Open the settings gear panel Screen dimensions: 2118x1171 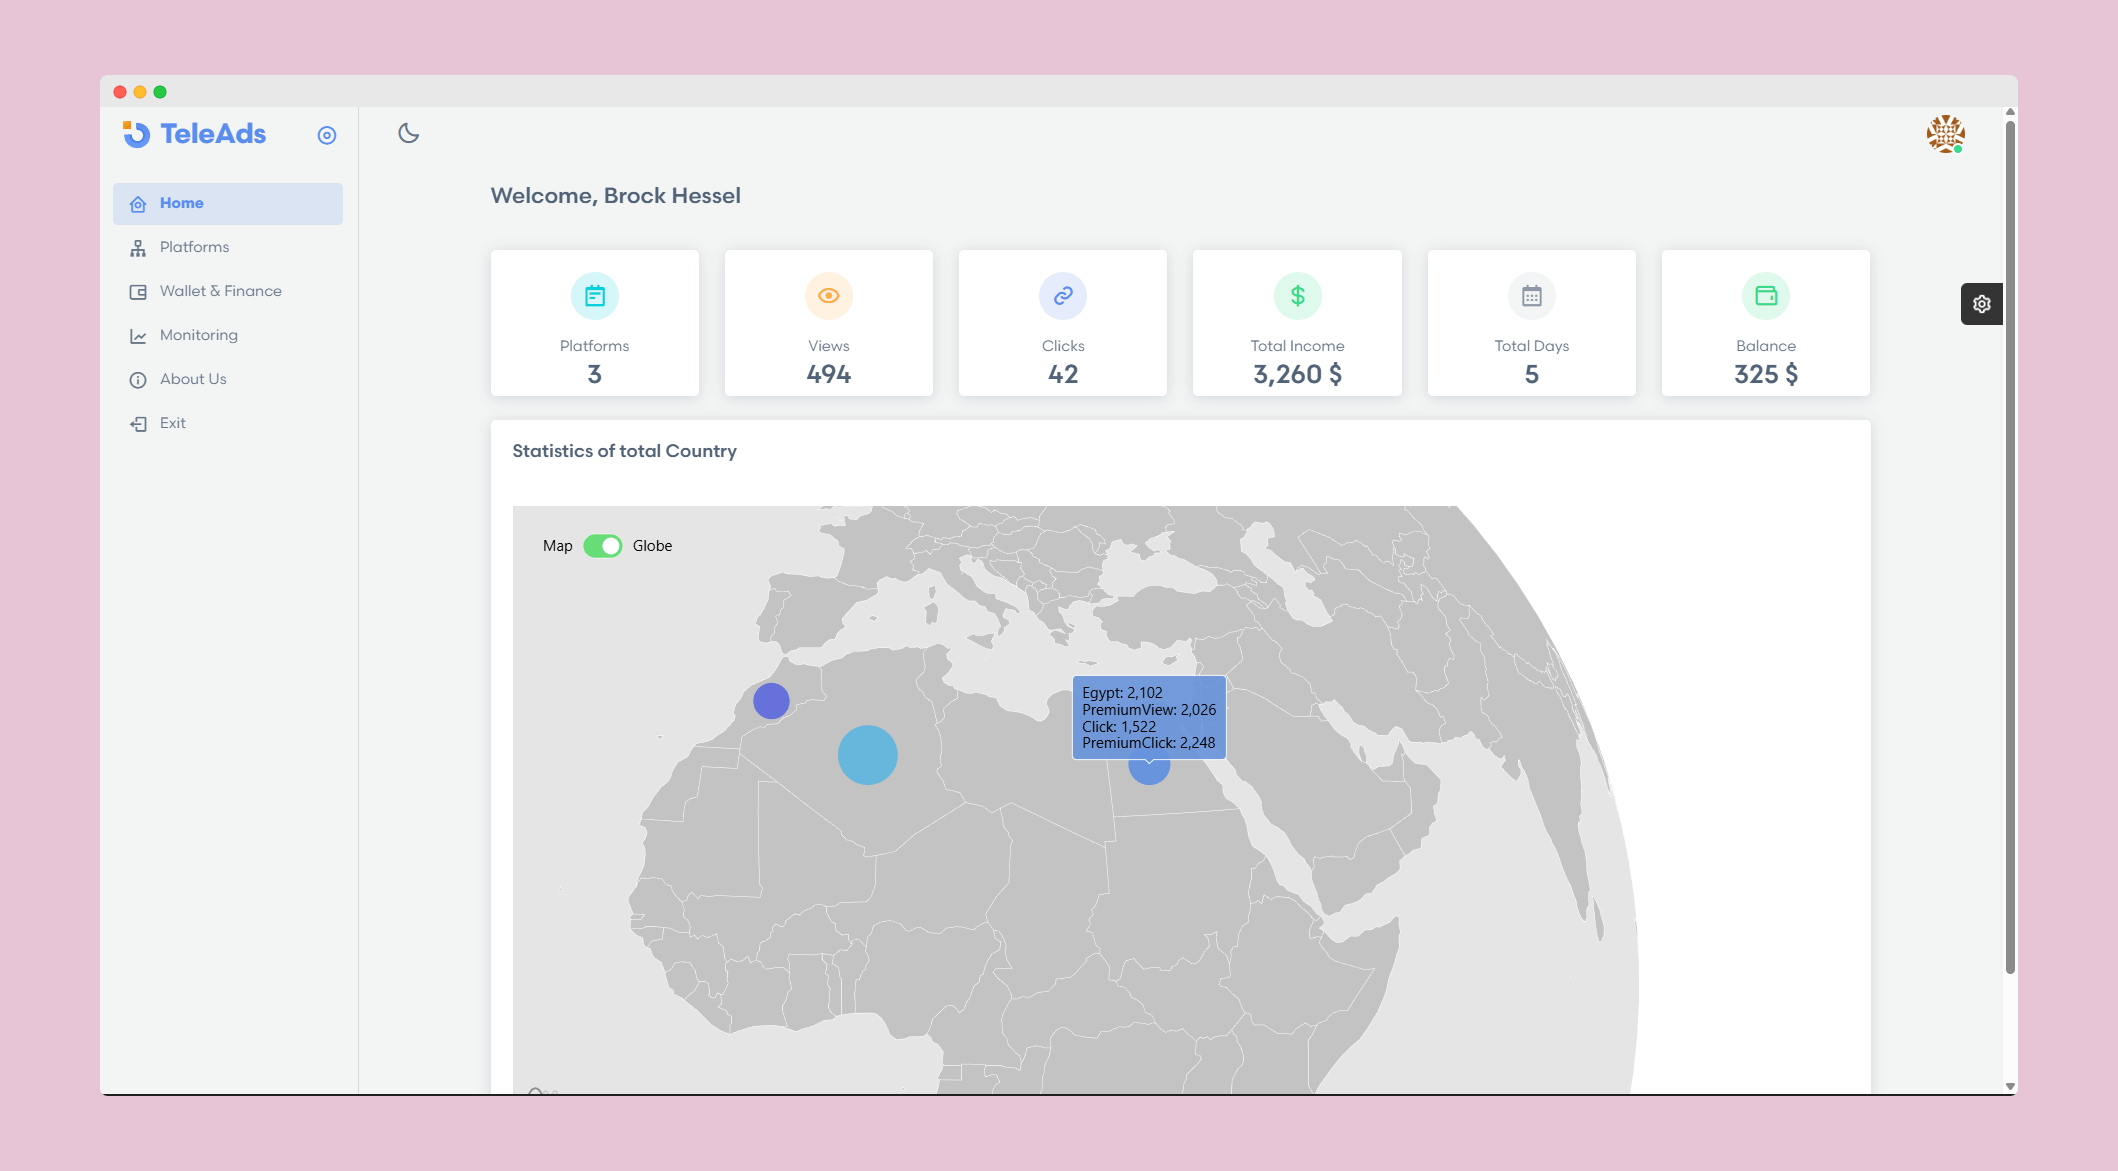(1981, 304)
